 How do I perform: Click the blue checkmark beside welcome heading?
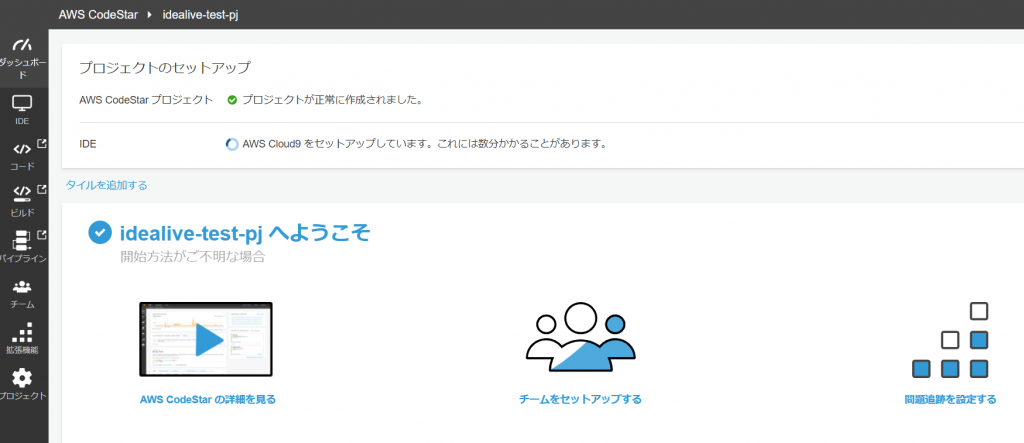point(99,232)
